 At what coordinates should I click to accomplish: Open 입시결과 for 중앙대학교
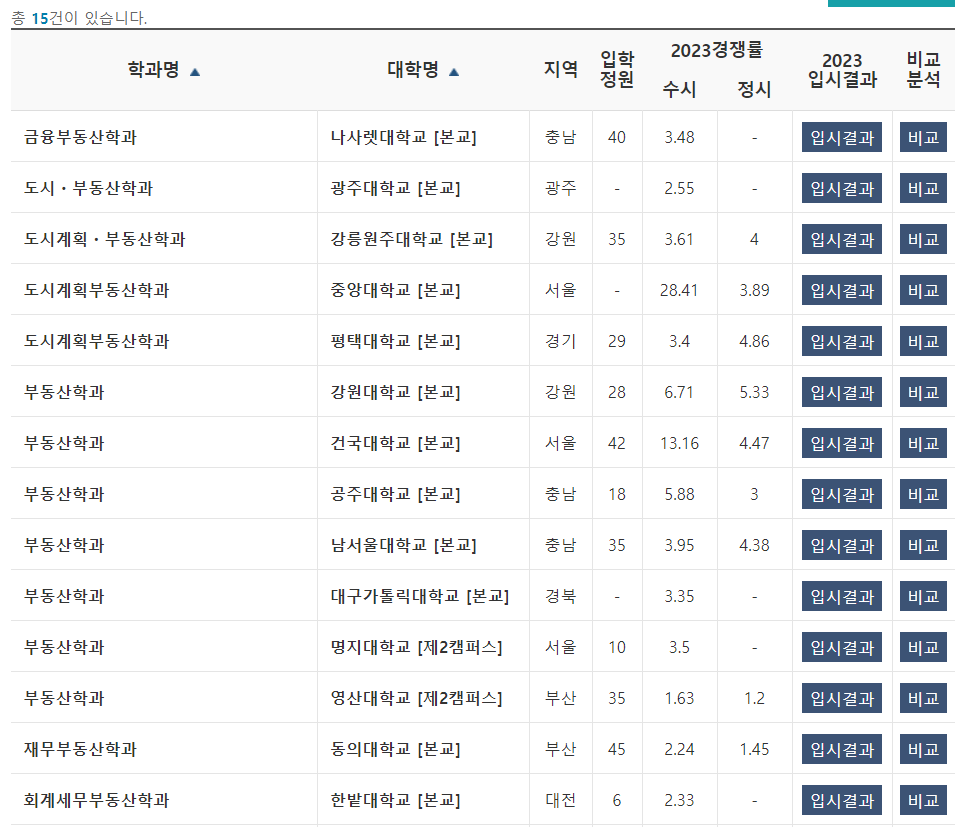point(842,290)
